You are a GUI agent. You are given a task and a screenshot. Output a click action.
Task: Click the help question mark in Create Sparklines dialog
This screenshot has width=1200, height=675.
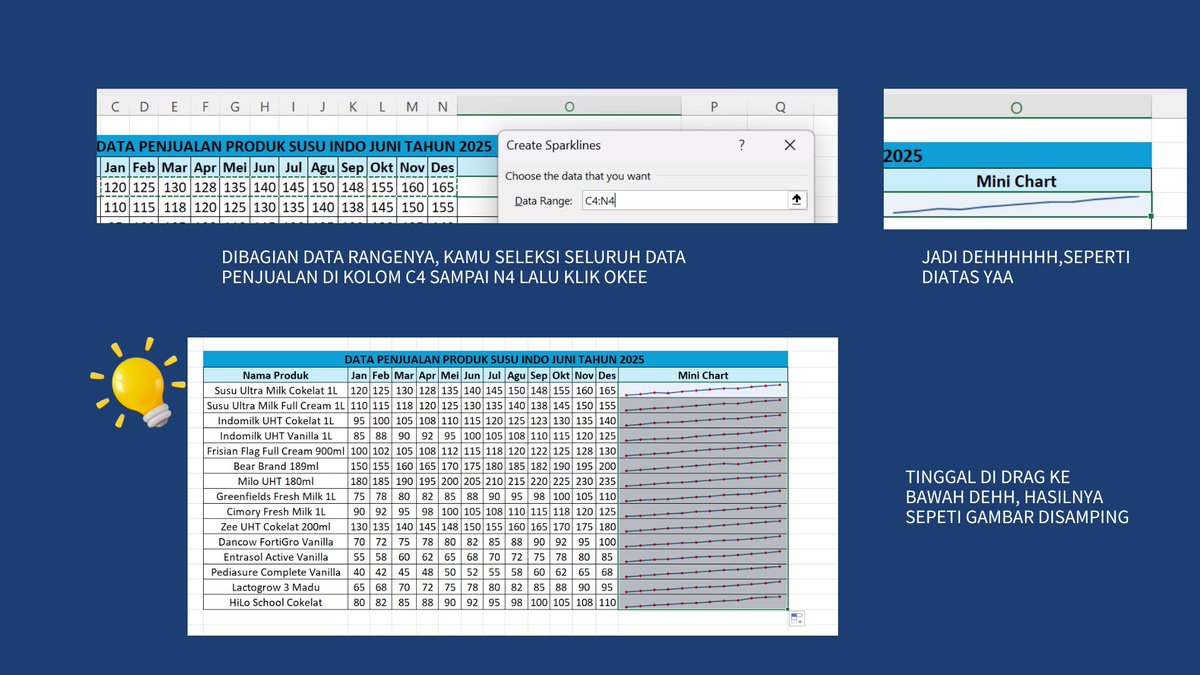click(741, 145)
